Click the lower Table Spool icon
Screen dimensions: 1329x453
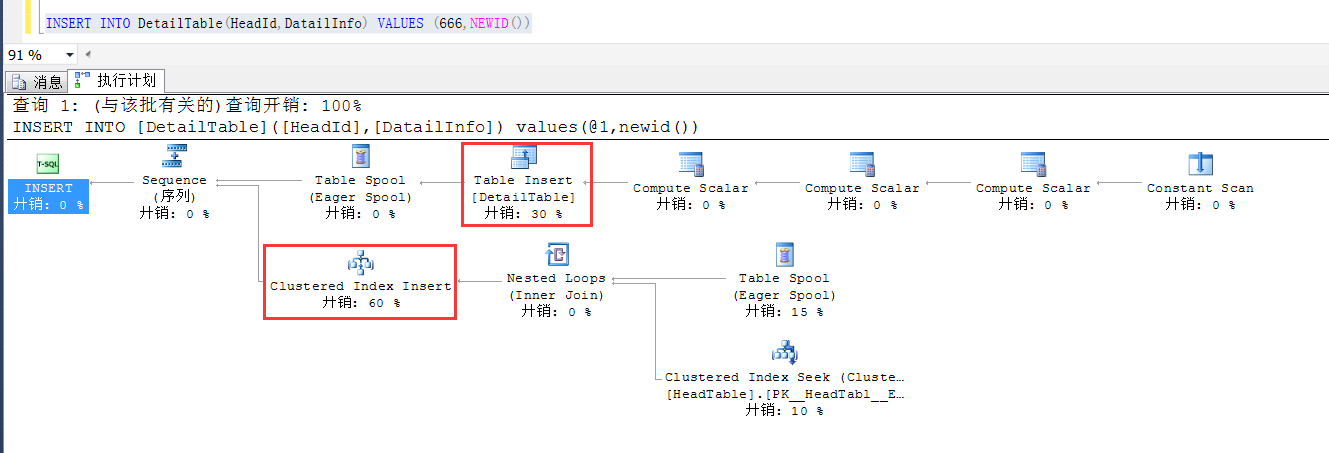coord(785,254)
